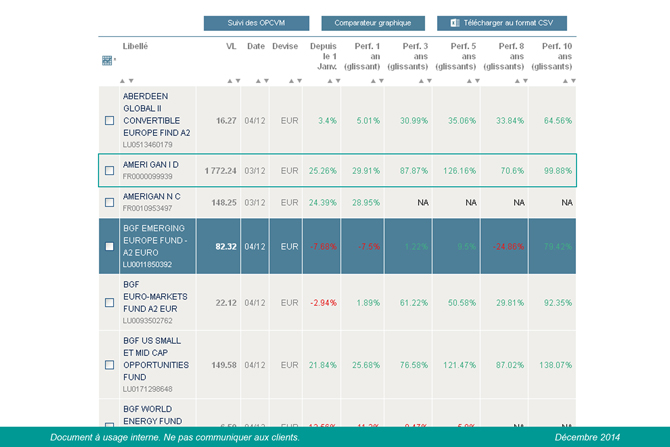Tick the AMERI GAN I D checkbox
The width and height of the screenshot is (670, 447).
click(110, 171)
